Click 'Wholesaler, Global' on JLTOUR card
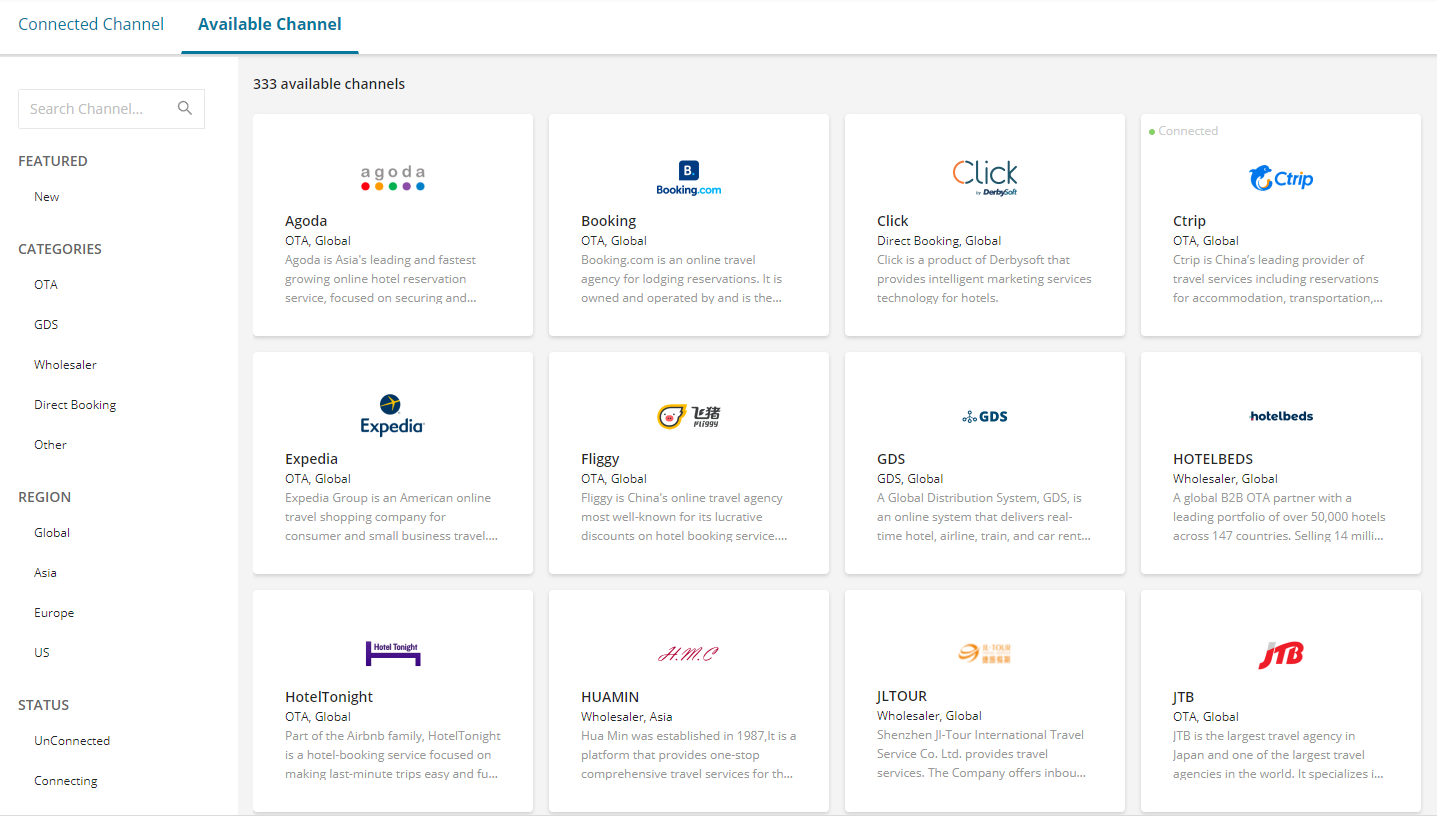Screen dimensions: 1437x818 coord(929,716)
